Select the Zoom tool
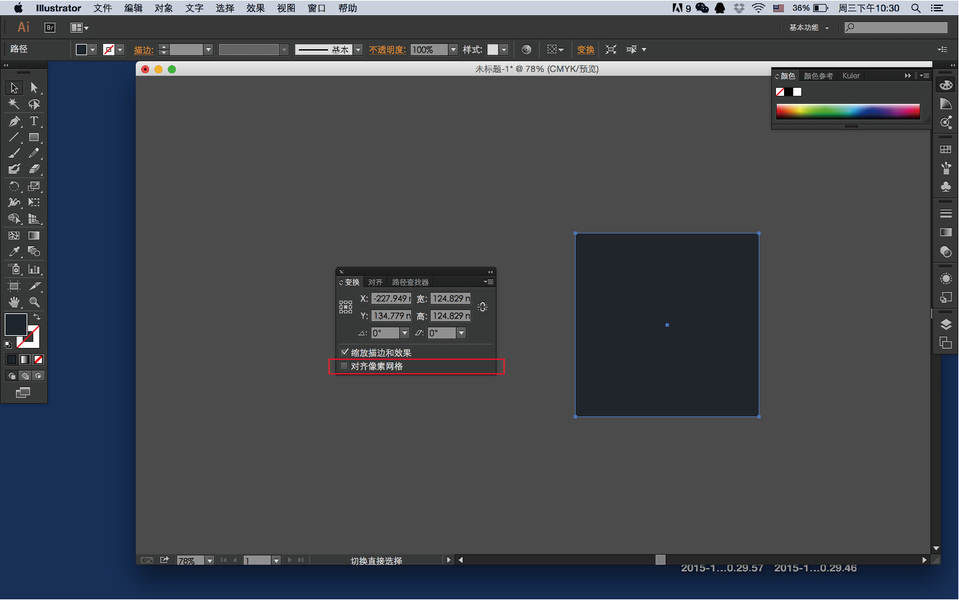 (34, 302)
